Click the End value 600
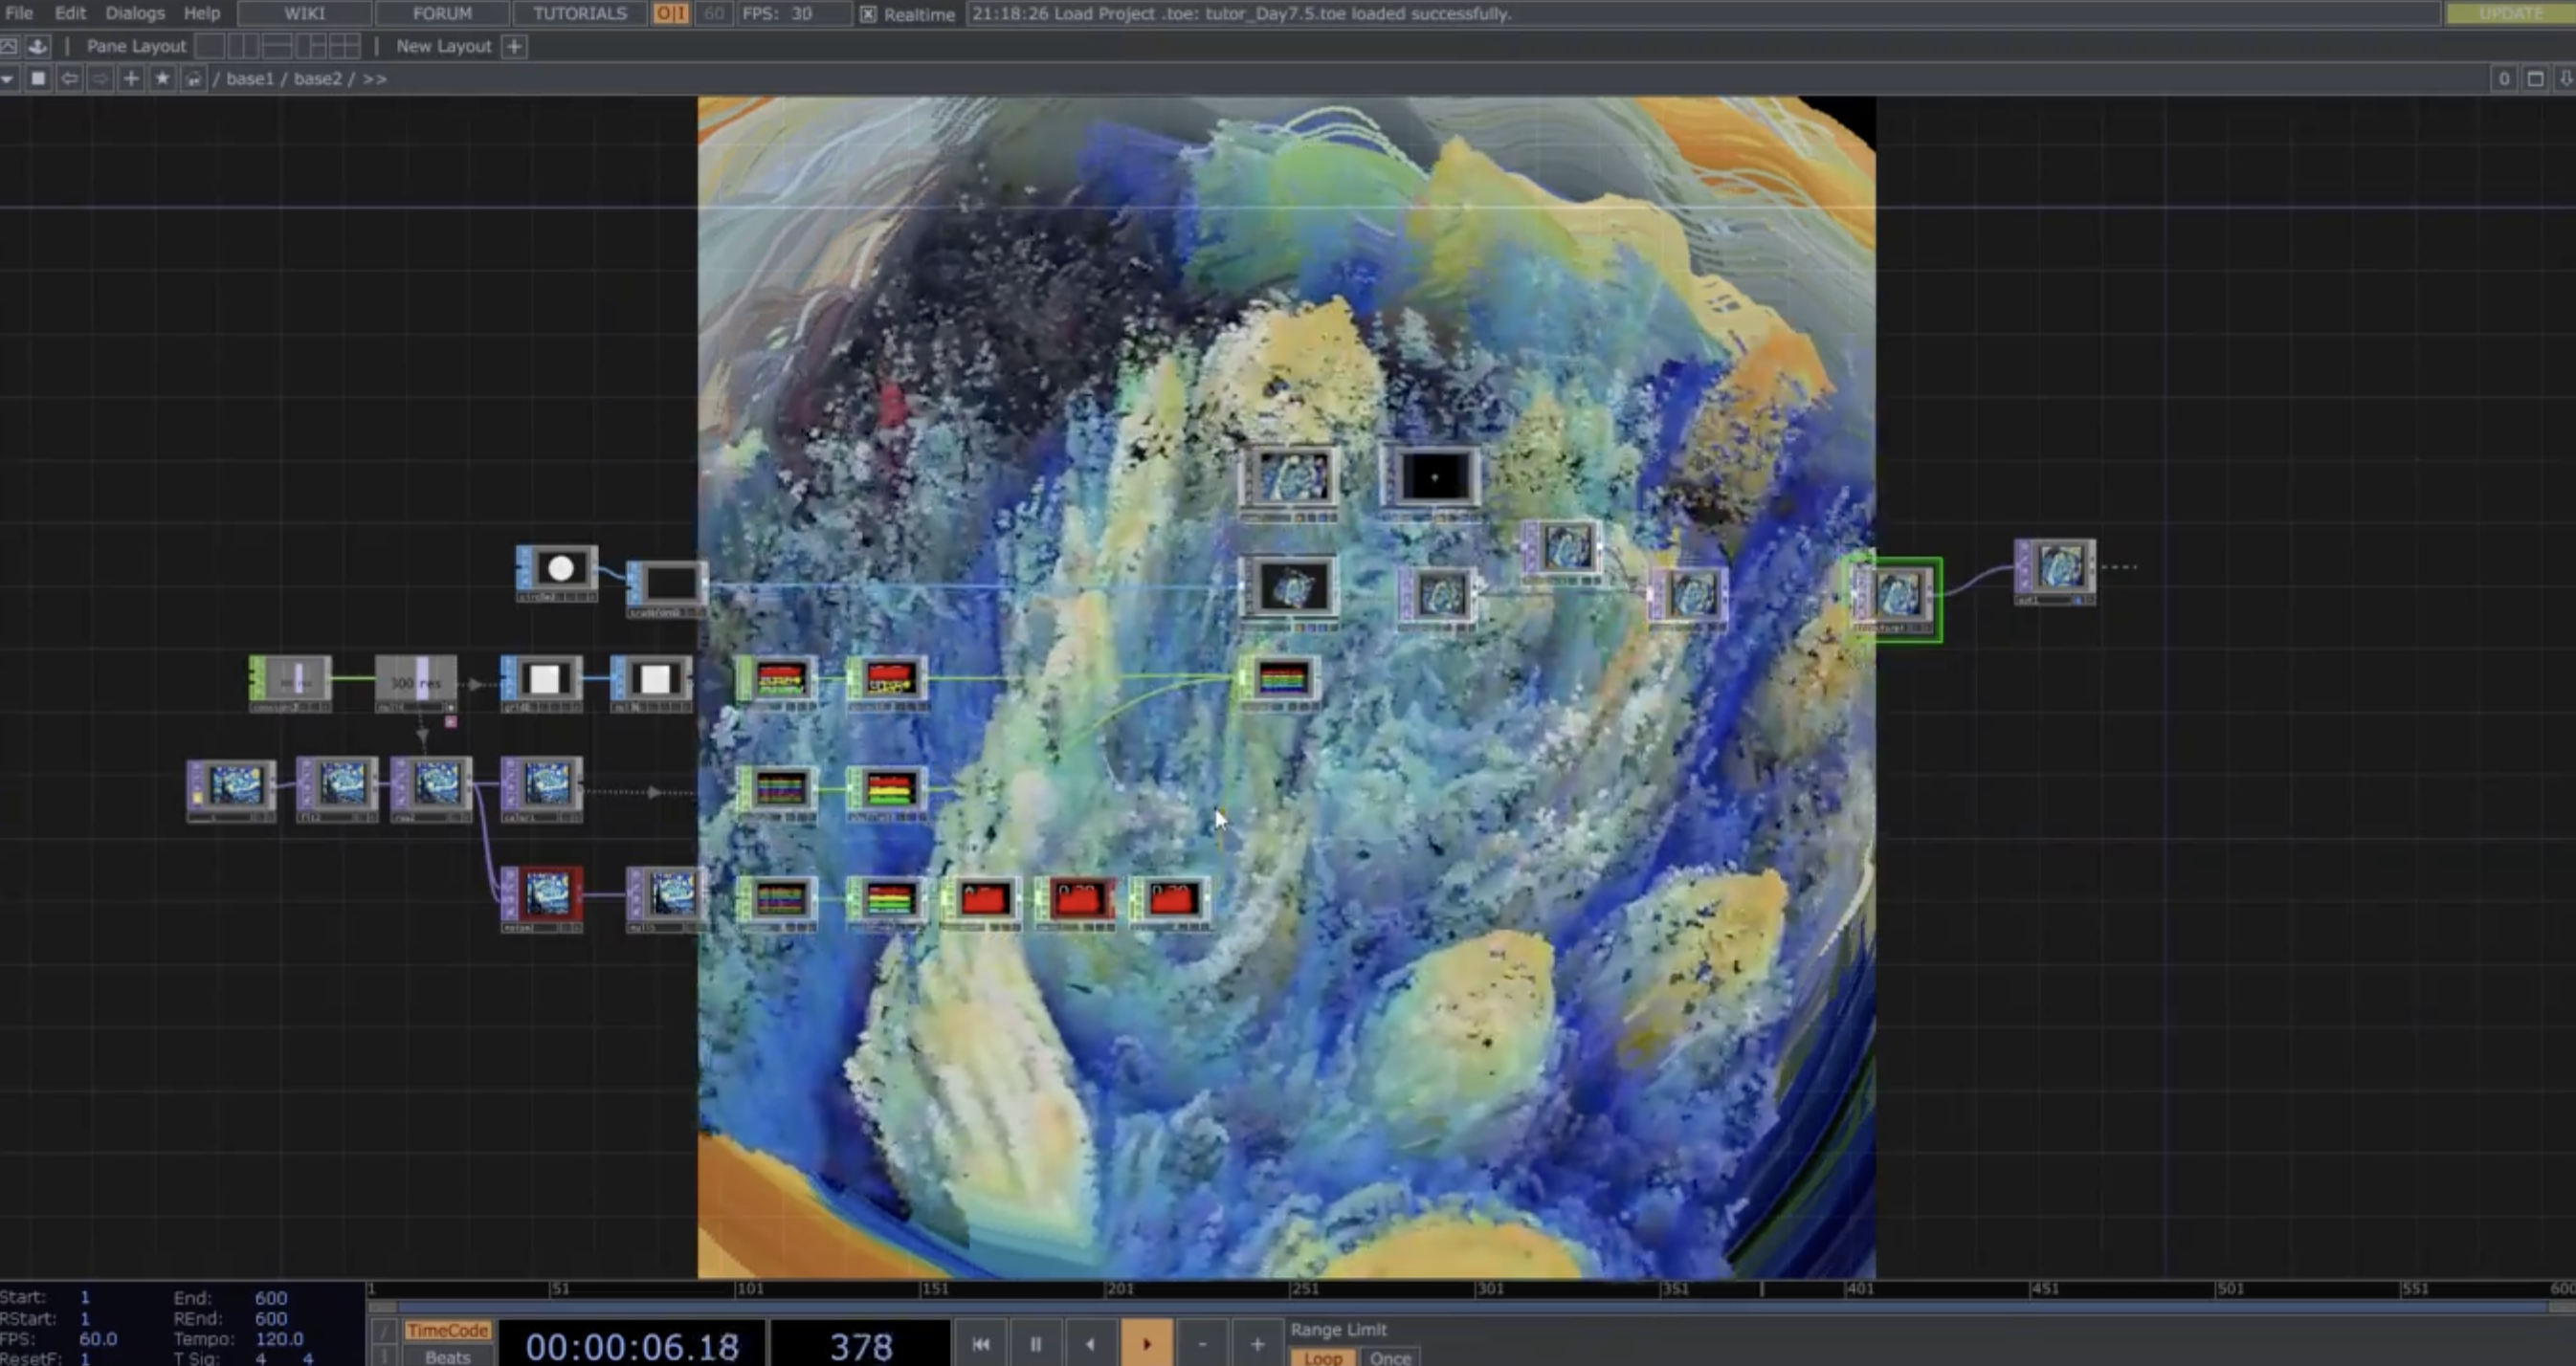The height and width of the screenshot is (1366, 2576). coord(270,1298)
